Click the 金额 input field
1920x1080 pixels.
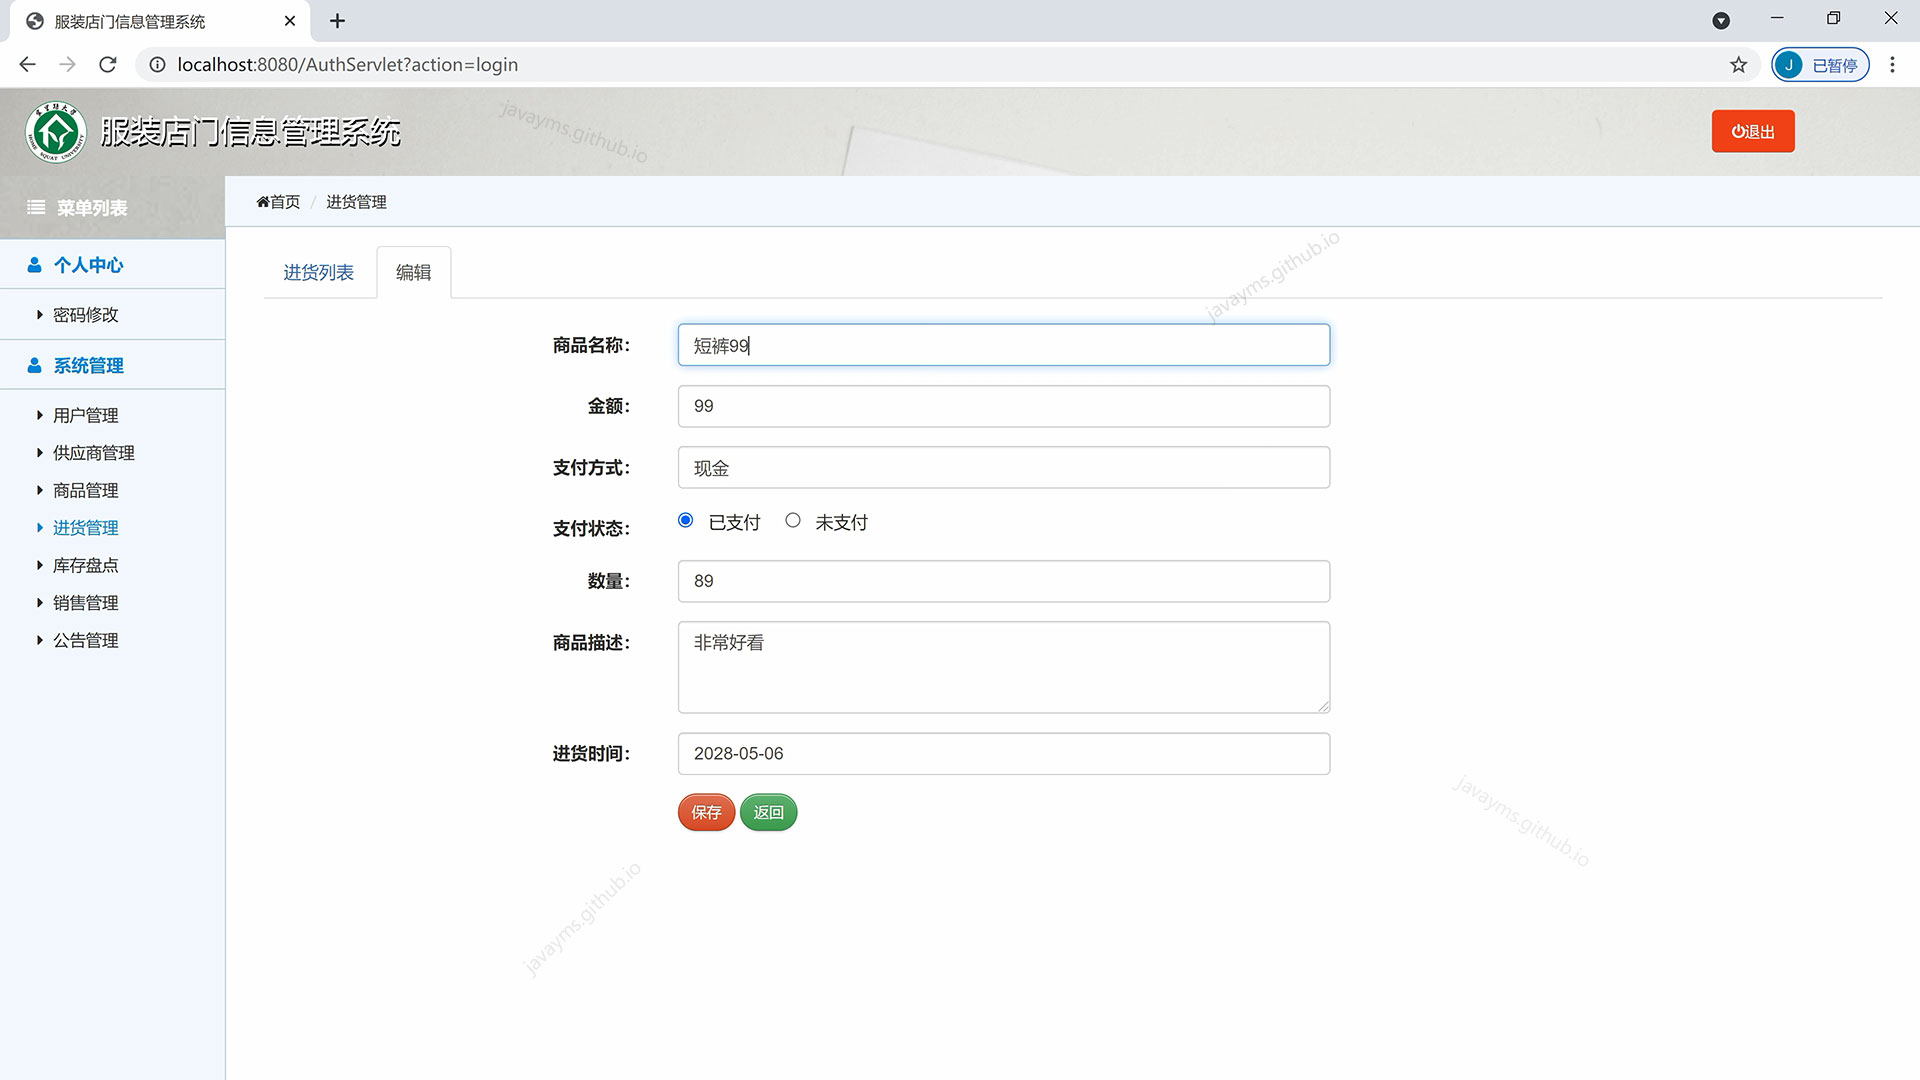(x=1004, y=406)
